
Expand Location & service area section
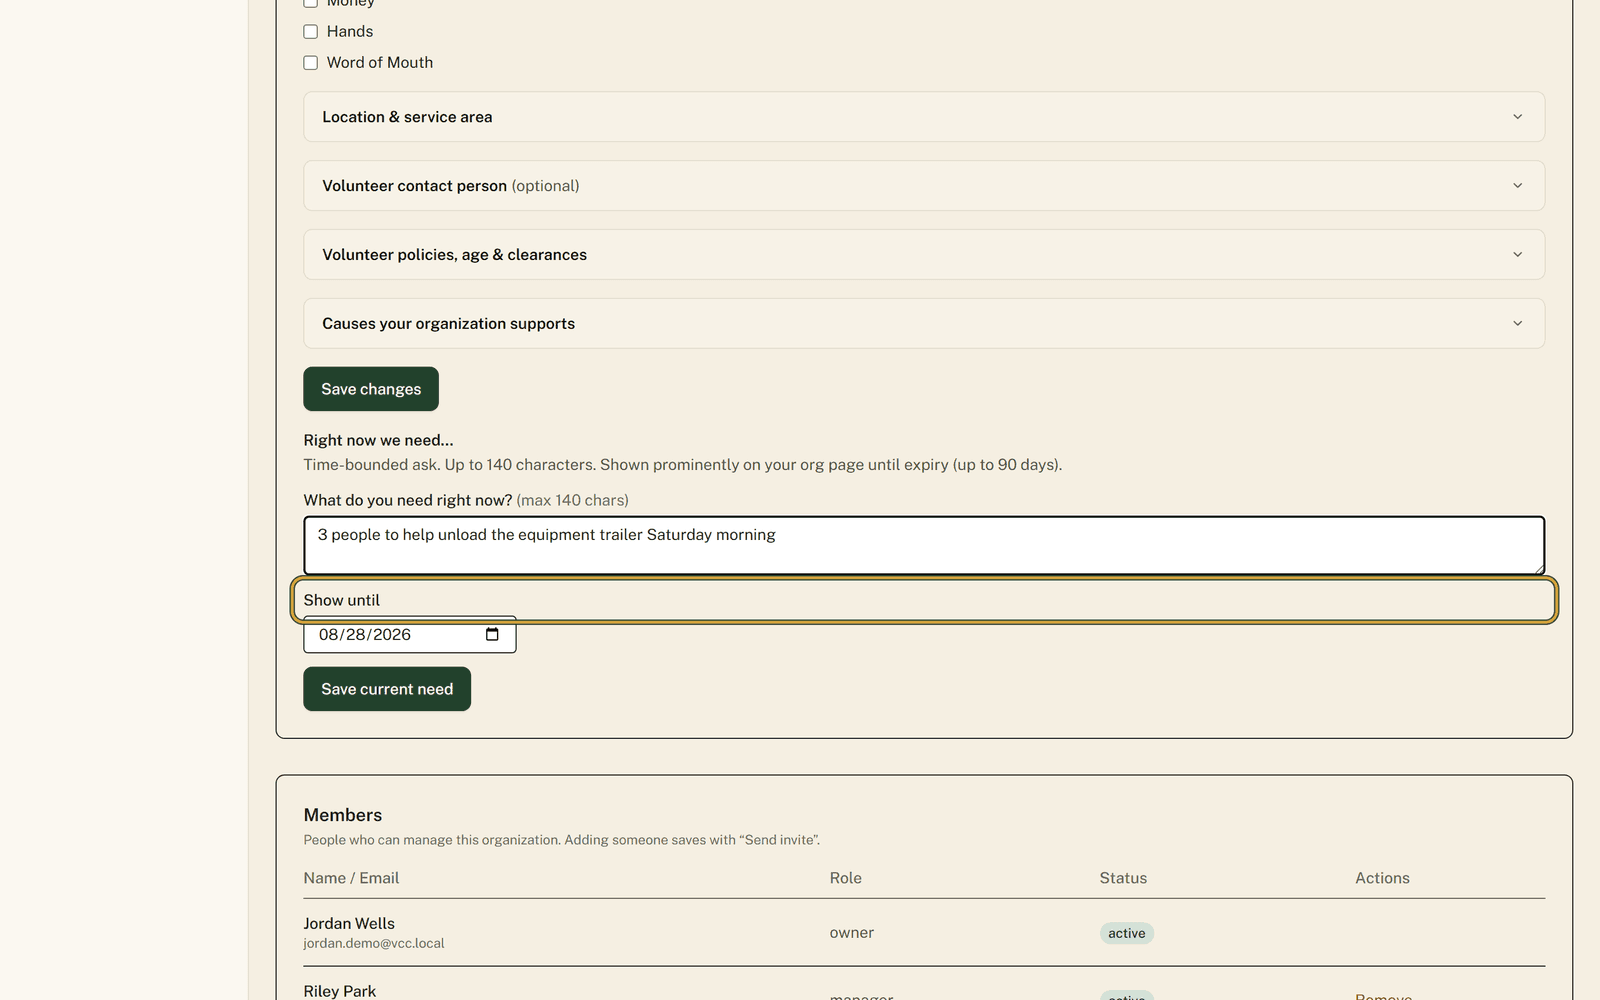[x=924, y=117]
